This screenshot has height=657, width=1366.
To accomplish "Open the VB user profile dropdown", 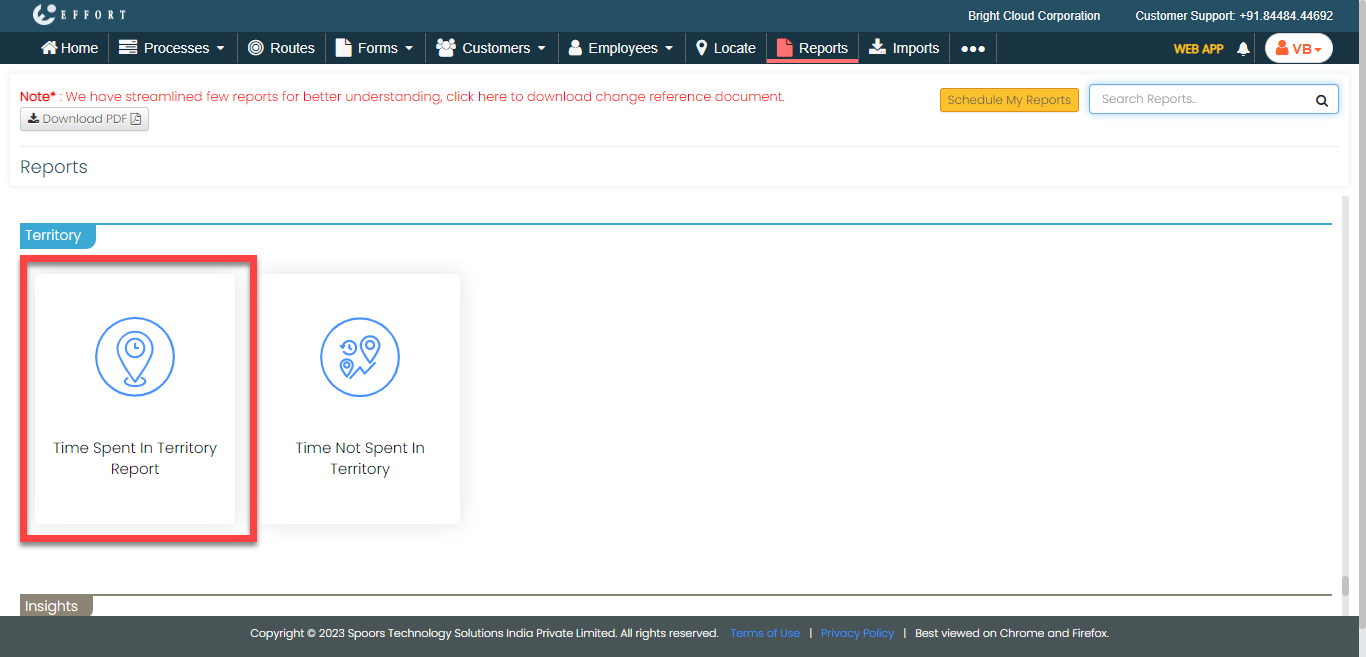I will click(1298, 48).
